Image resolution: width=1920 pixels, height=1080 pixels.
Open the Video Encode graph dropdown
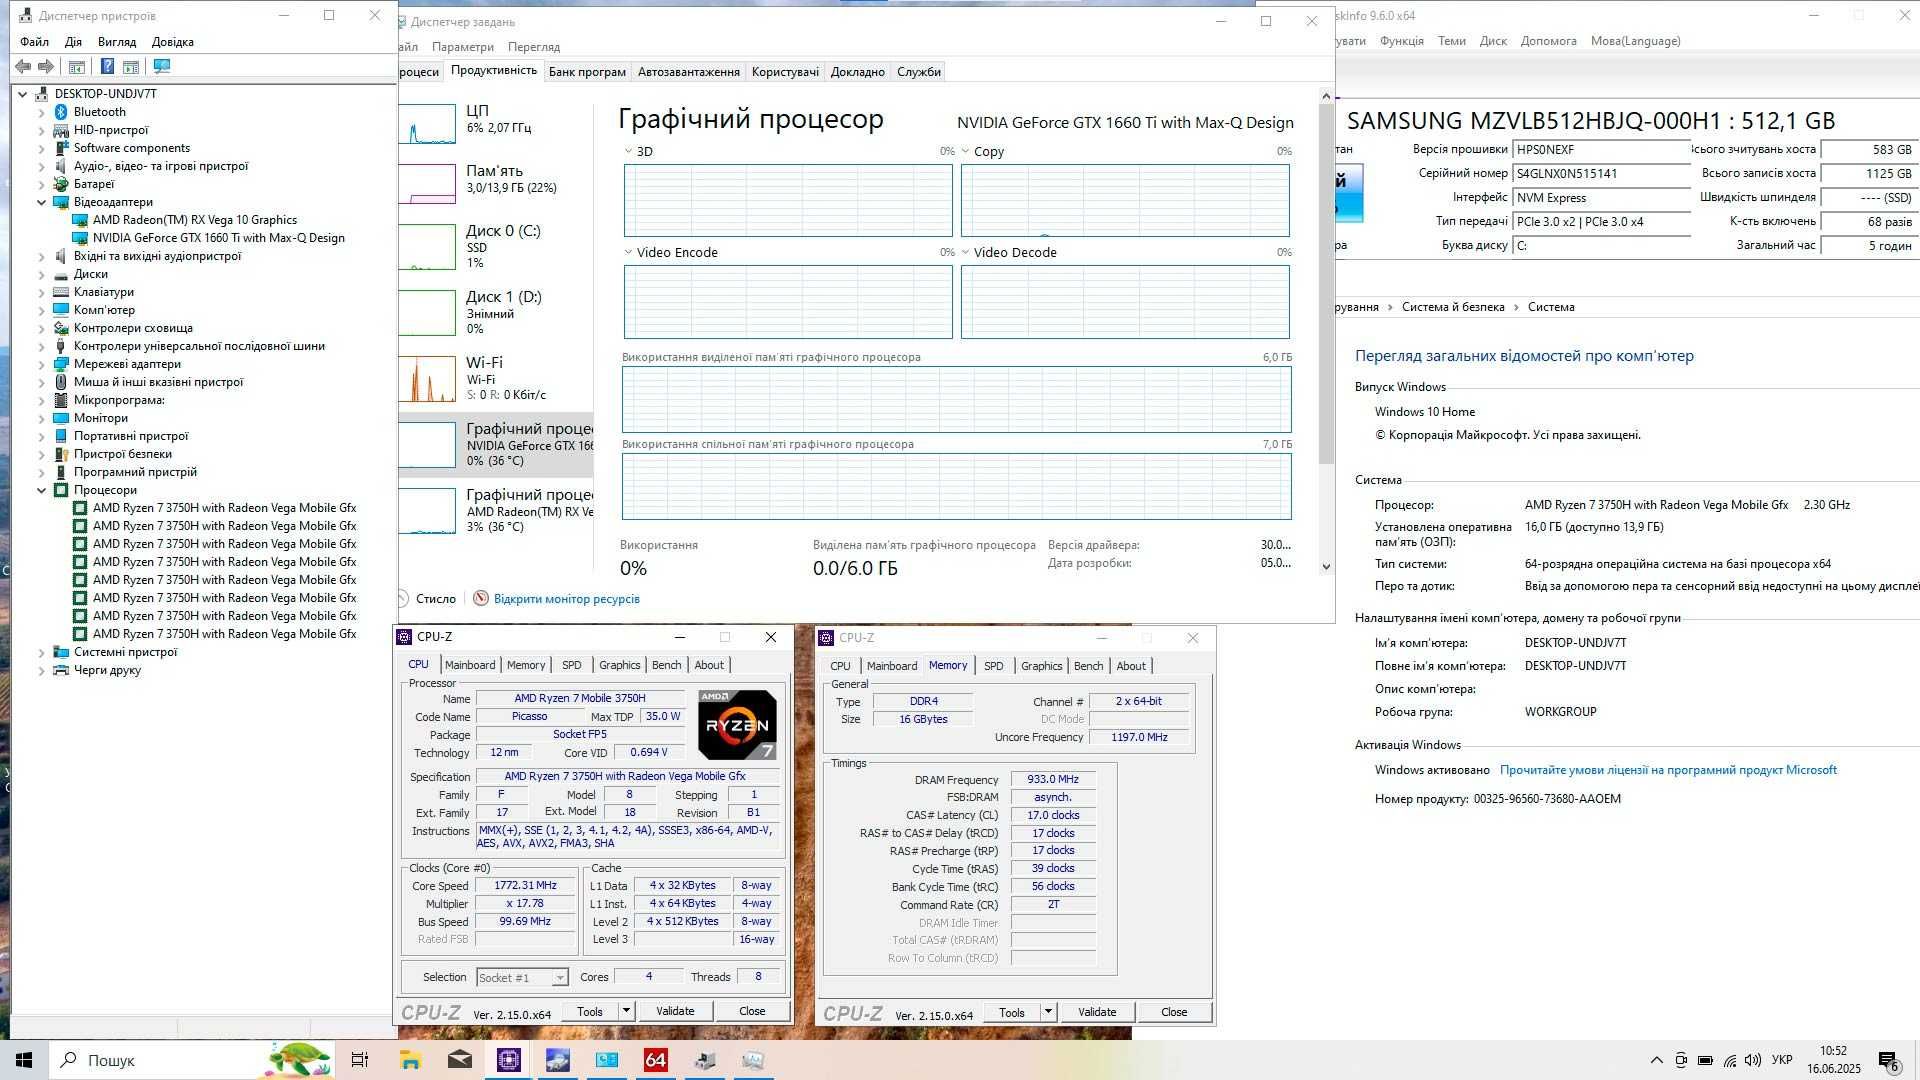(629, 253)
